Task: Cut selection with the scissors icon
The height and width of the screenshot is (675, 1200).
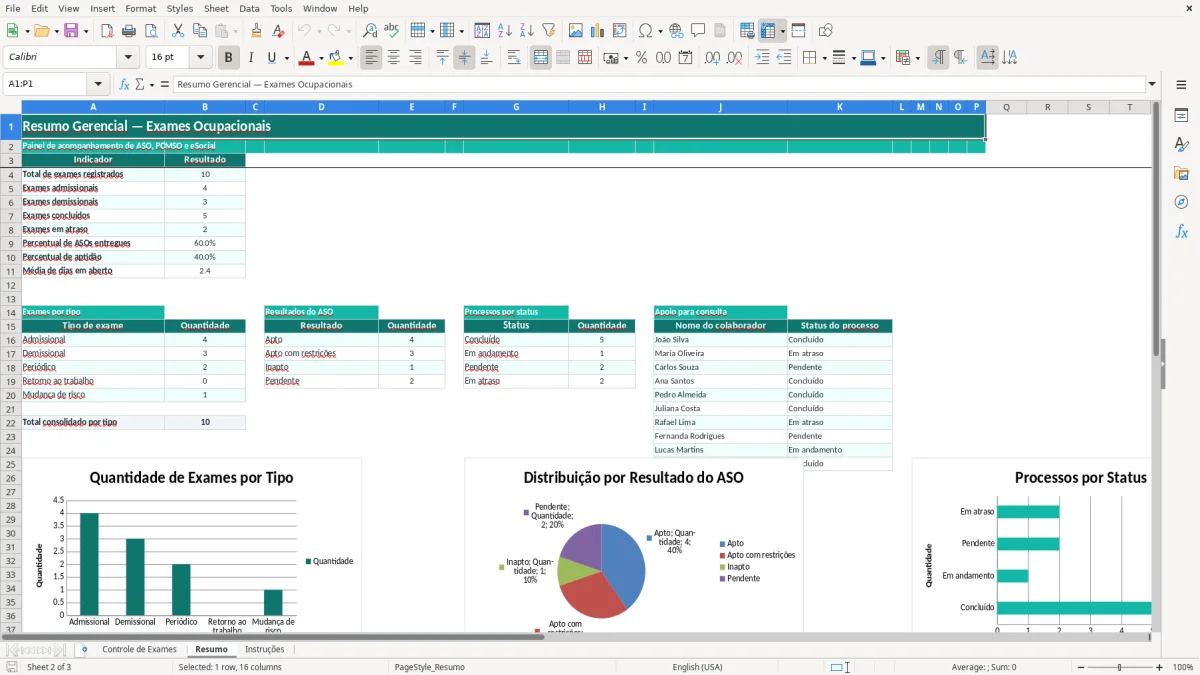Action: click(x=177, y=30)
